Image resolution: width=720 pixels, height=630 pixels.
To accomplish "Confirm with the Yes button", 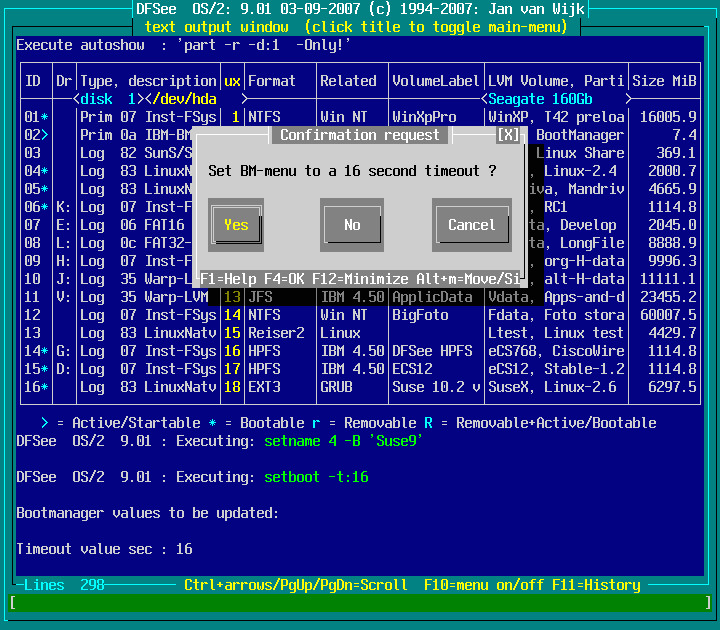I will pos(236,225).
